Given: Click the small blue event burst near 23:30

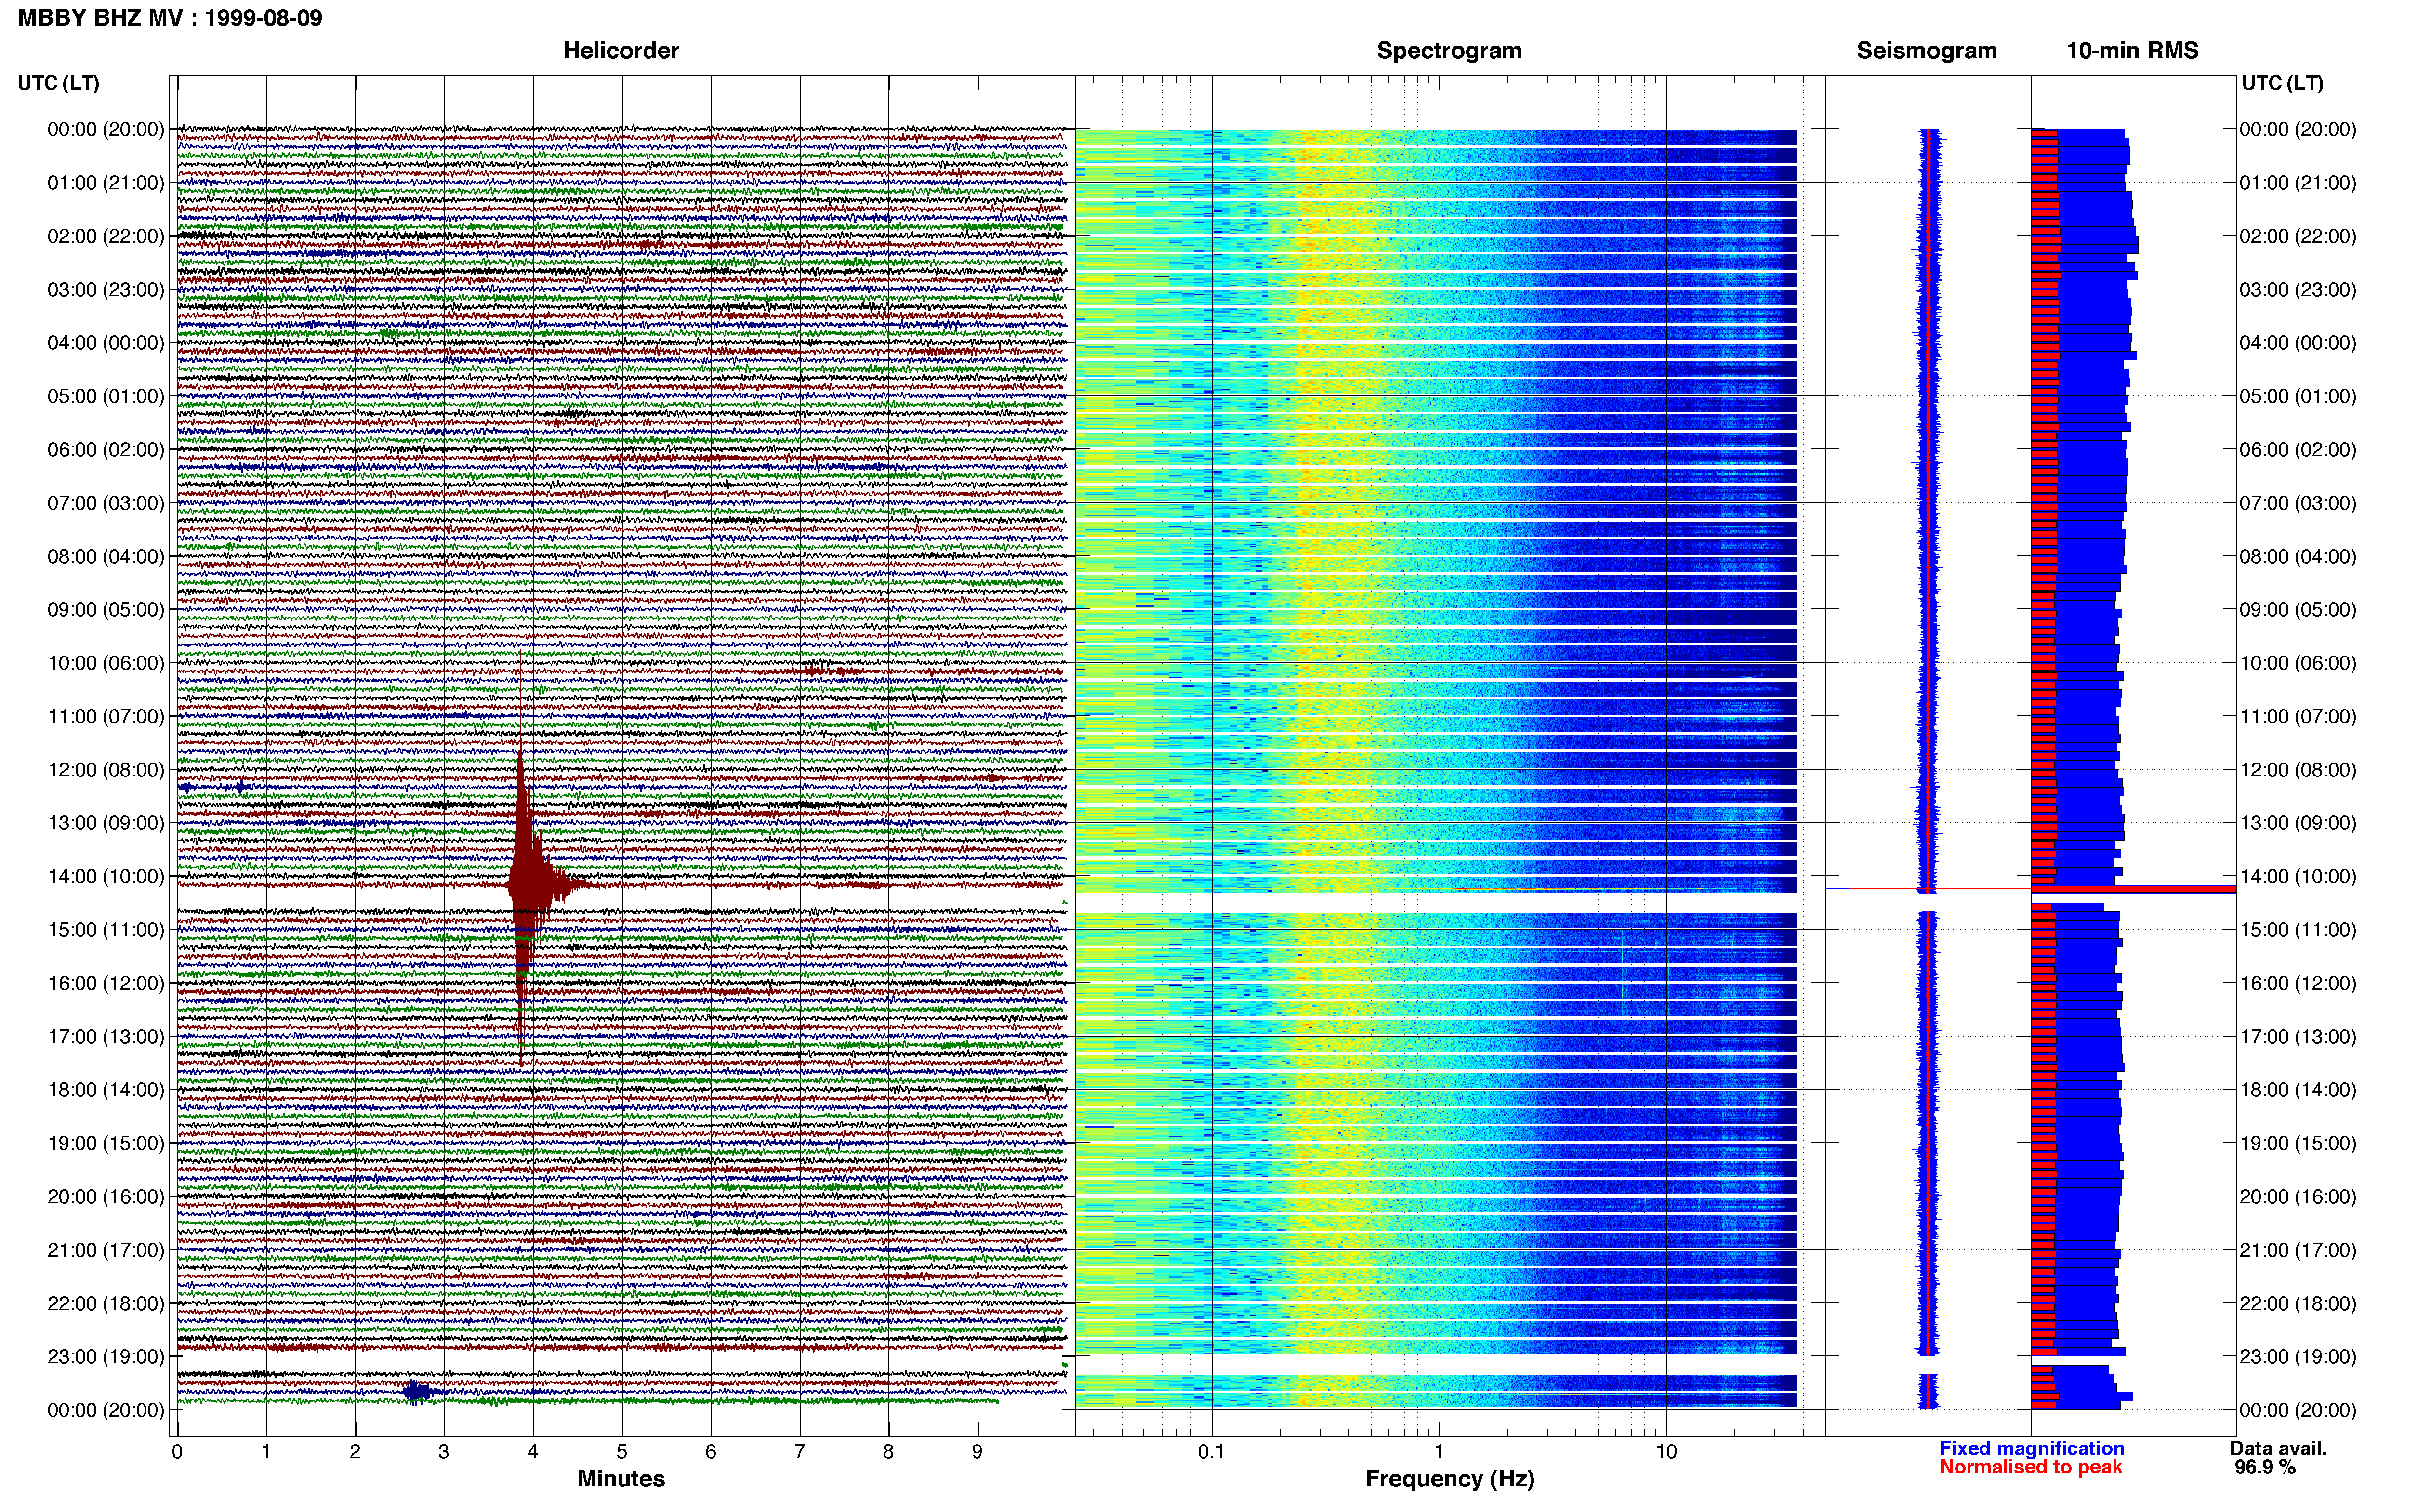Looking at the screenshot, I should click(419, 1391).
